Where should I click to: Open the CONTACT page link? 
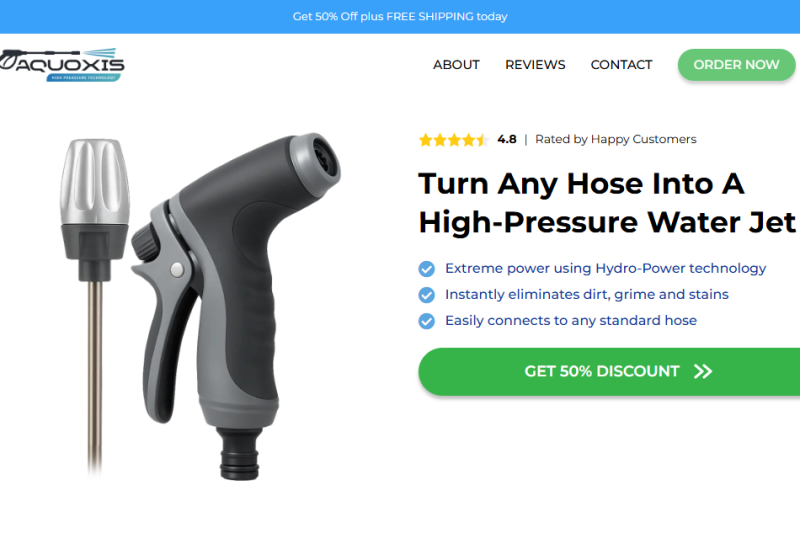click(x=621, y=65)
